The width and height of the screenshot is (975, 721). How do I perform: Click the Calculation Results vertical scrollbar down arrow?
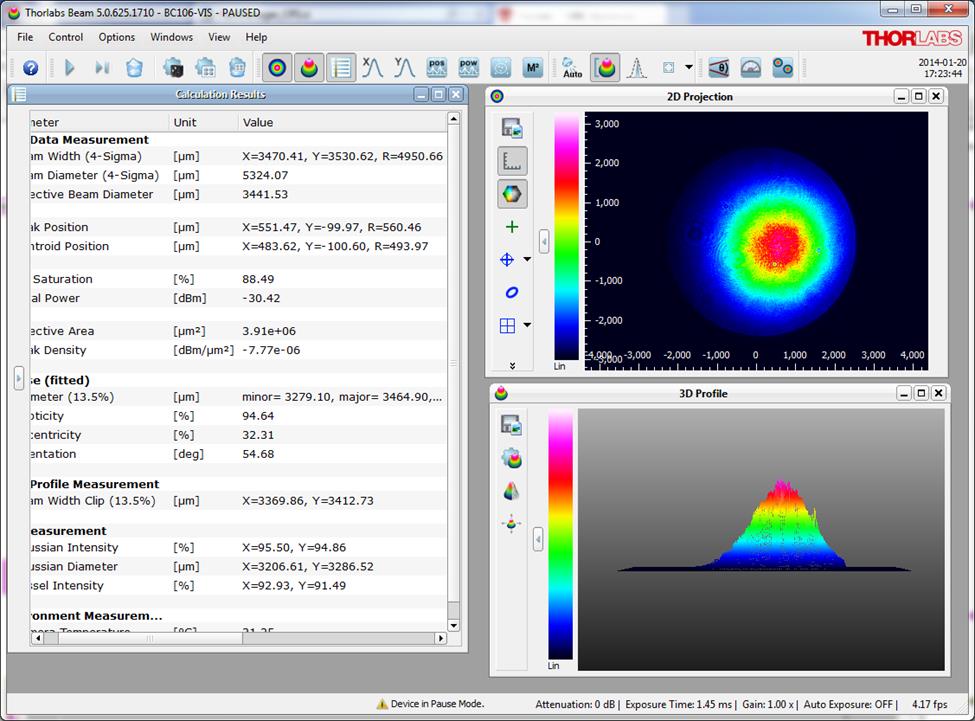click(x=453, y=625)
